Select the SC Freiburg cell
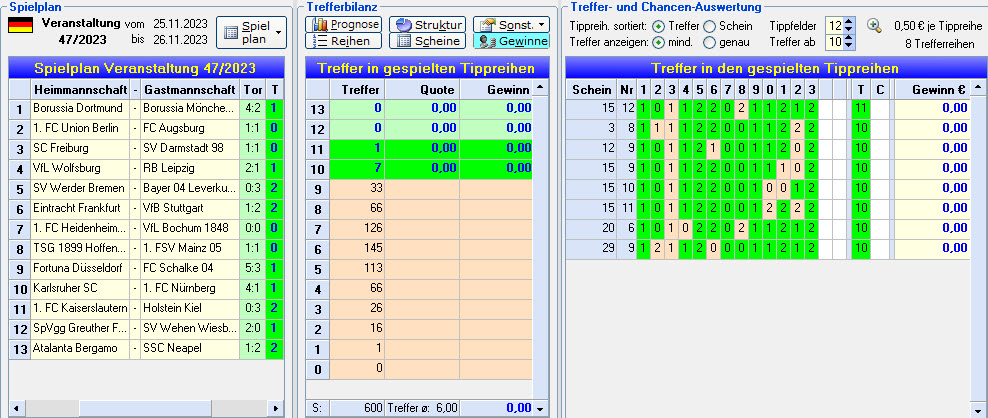Screen dimensions: 988x418 click(81, 148)
